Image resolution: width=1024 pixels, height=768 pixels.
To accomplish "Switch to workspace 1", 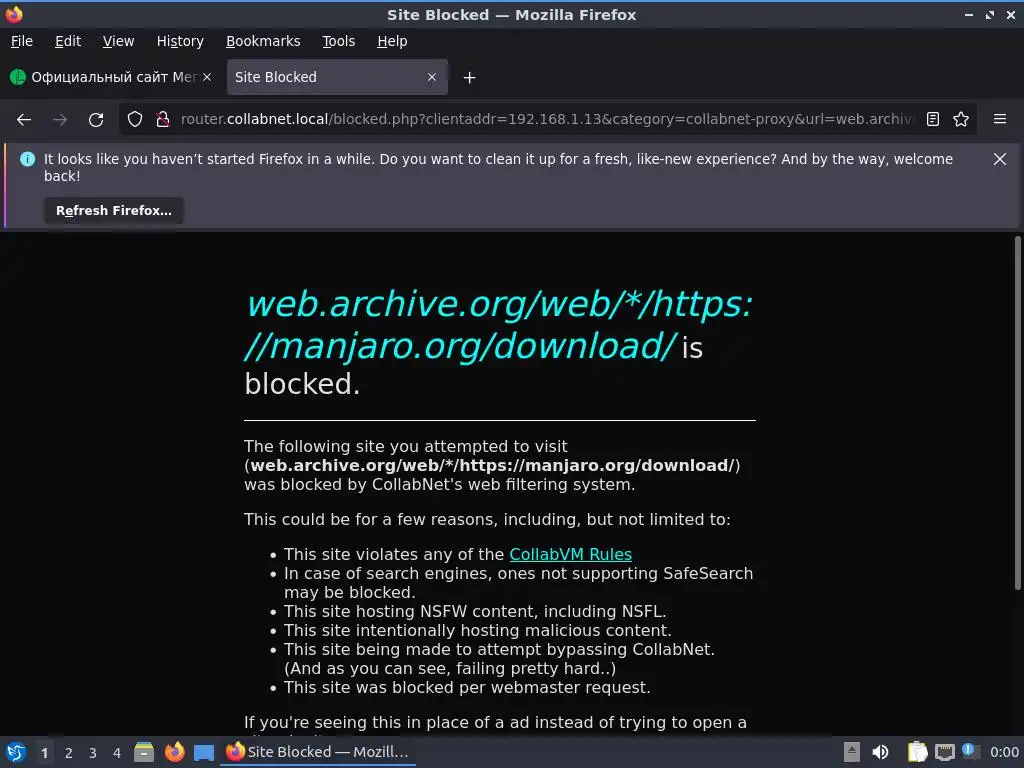I will pyautogui.click(x=44, y=753).
